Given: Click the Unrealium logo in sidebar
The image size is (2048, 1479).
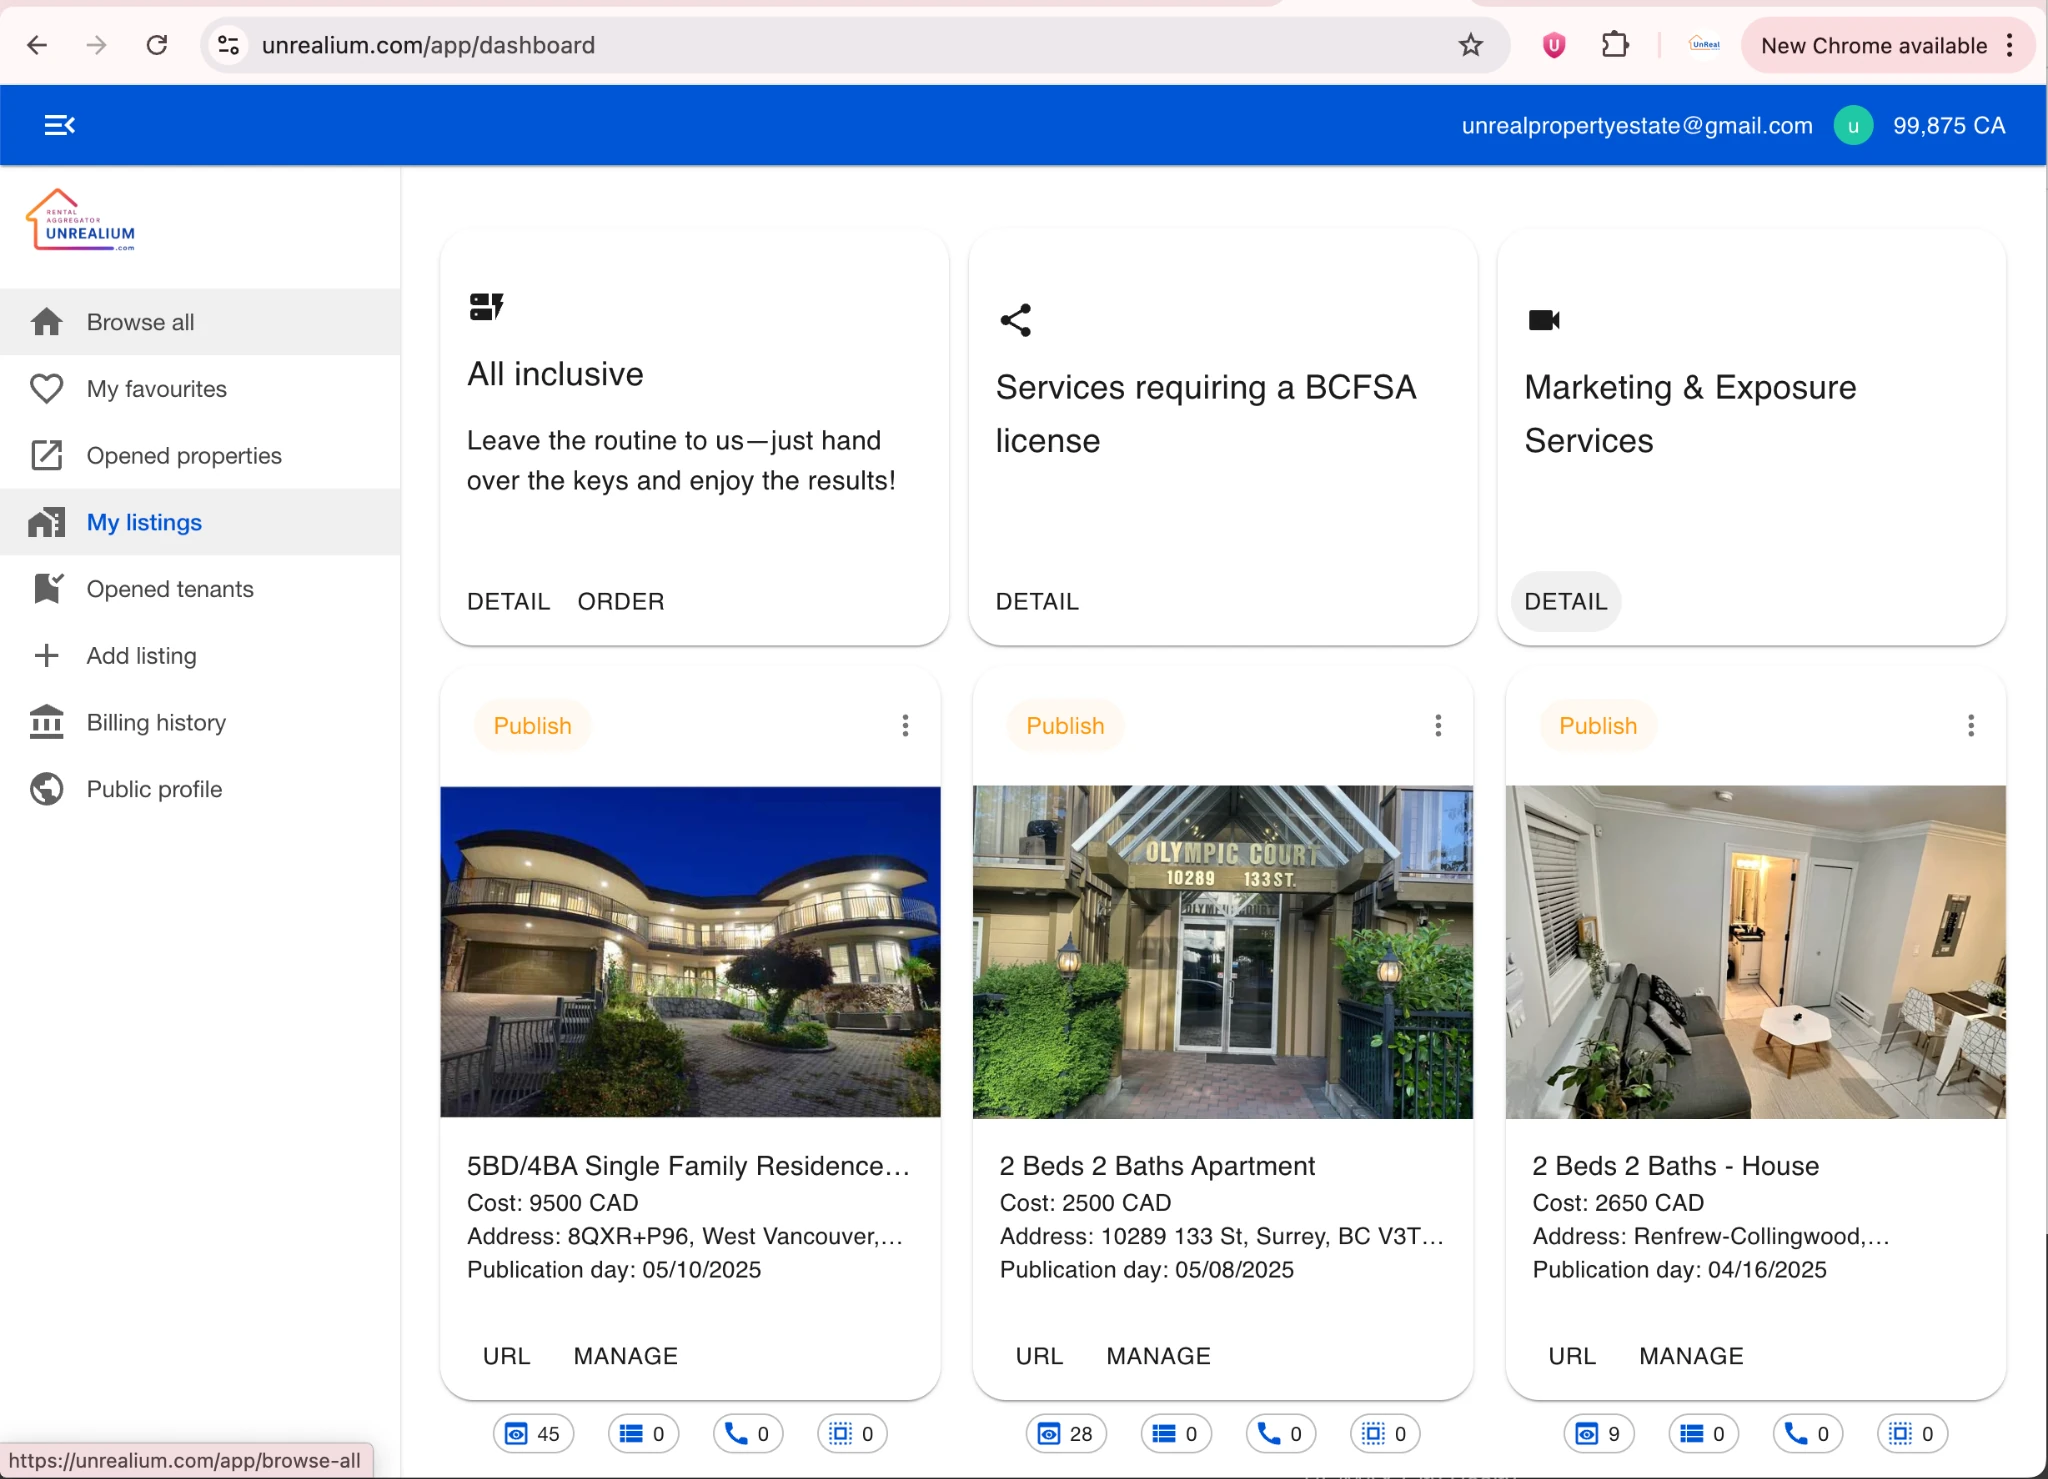Looking at the screenshot, I should tap(81, 220).
